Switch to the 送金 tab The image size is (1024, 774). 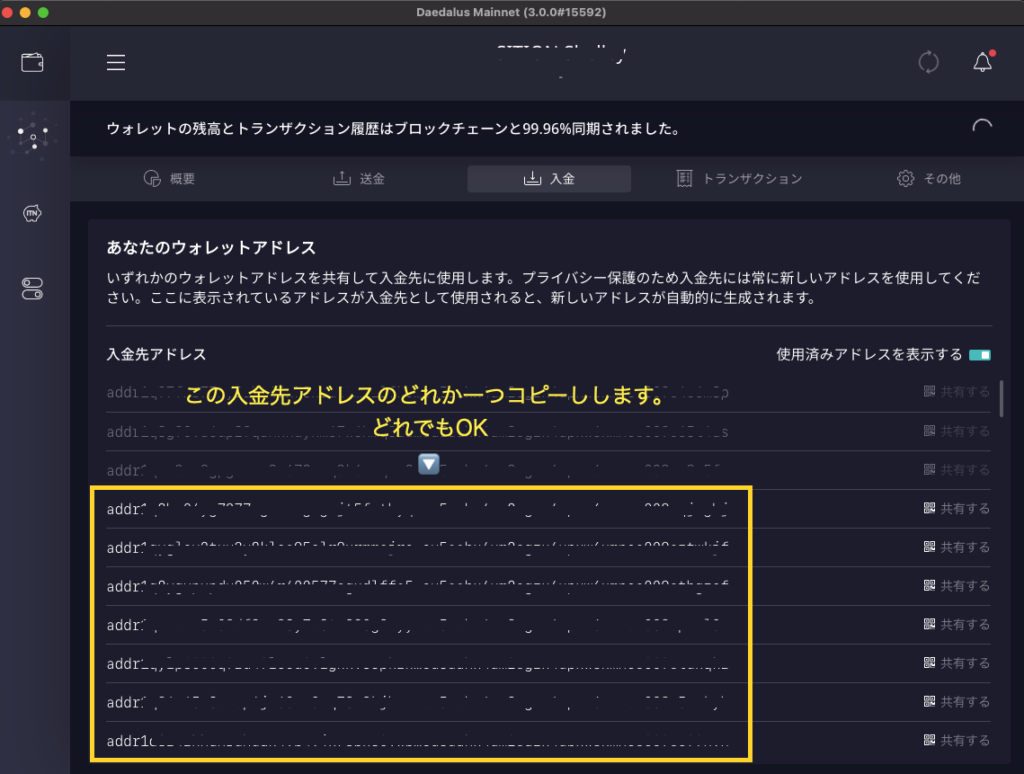click(359, 179)
